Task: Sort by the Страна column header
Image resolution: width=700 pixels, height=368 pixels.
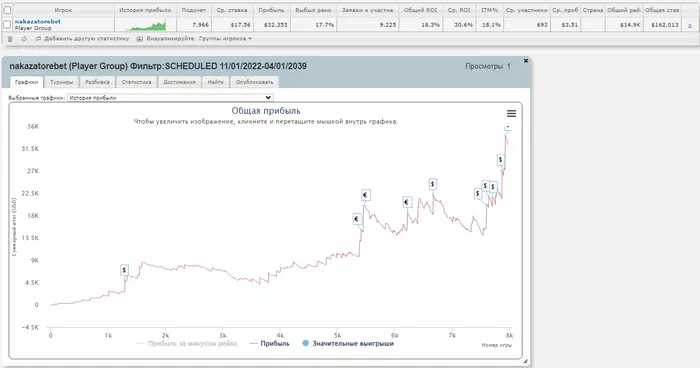Action: (593, 10)
